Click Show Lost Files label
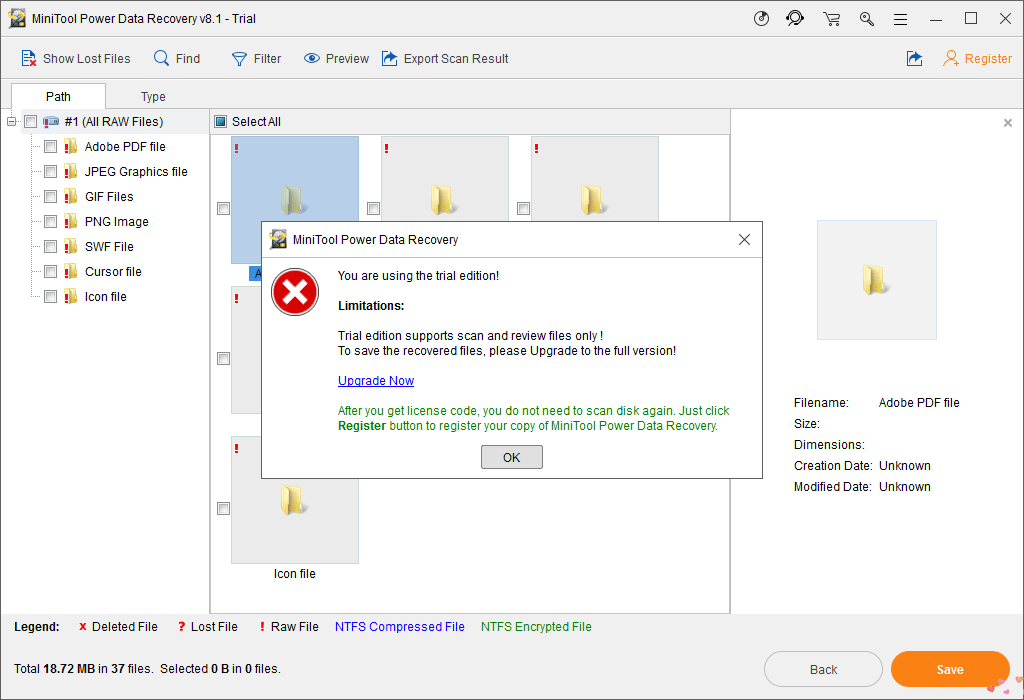Image resolution: width=1024 pixels, height=700 pixels. pyautogui.click(x=87, y=59)
